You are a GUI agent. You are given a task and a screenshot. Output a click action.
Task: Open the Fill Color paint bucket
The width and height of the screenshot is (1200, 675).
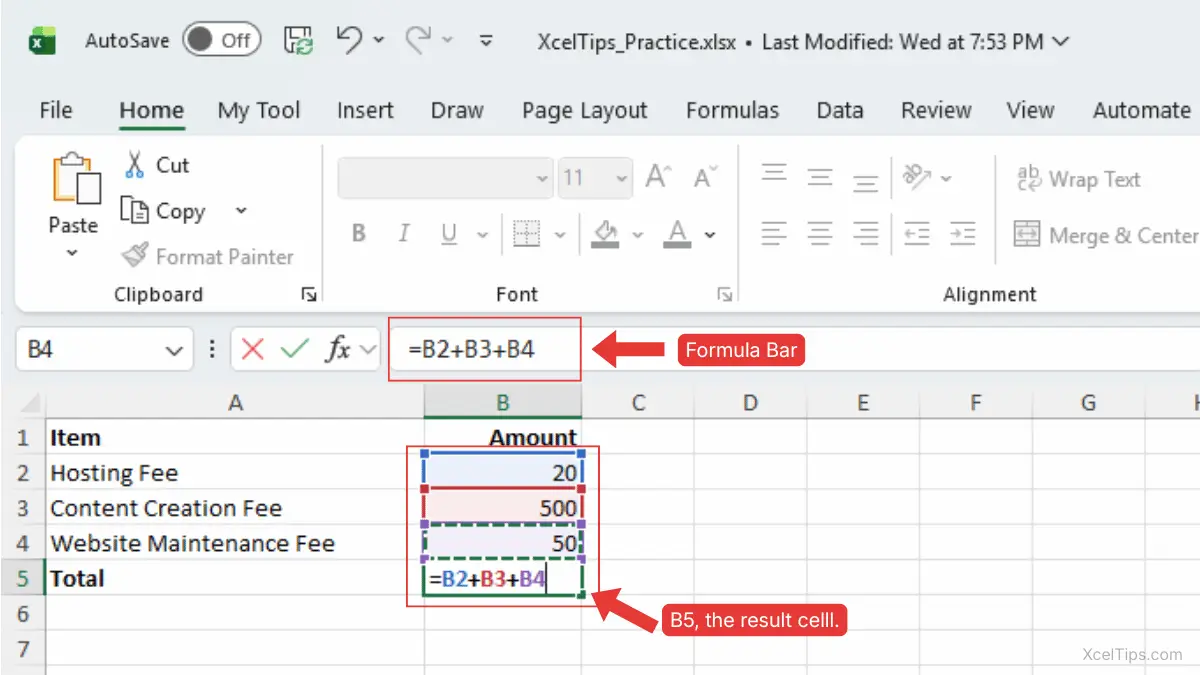tap(605, 234)
